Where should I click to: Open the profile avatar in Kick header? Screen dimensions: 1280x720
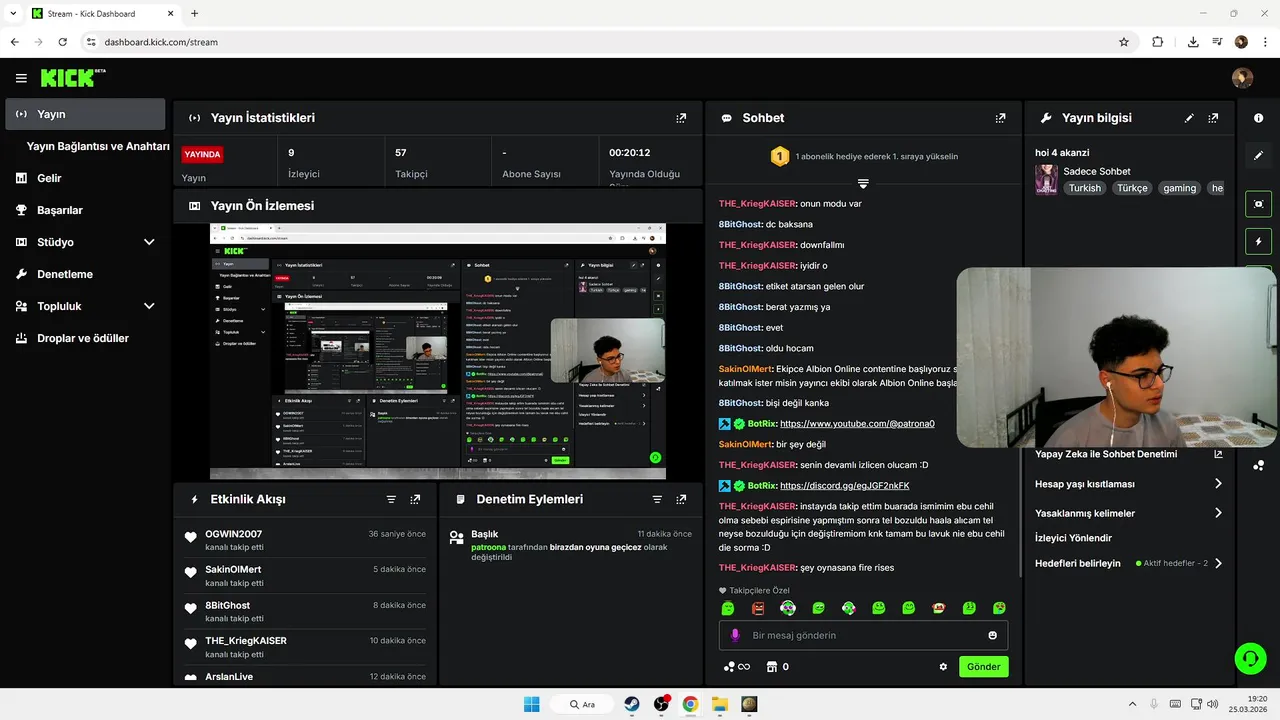tap(1242, 78)
